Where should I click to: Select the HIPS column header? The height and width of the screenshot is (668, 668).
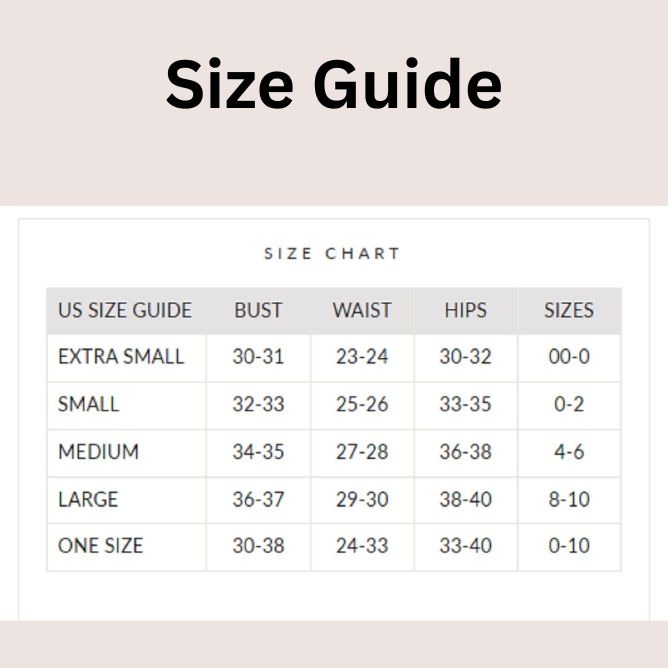pos(465,310)
